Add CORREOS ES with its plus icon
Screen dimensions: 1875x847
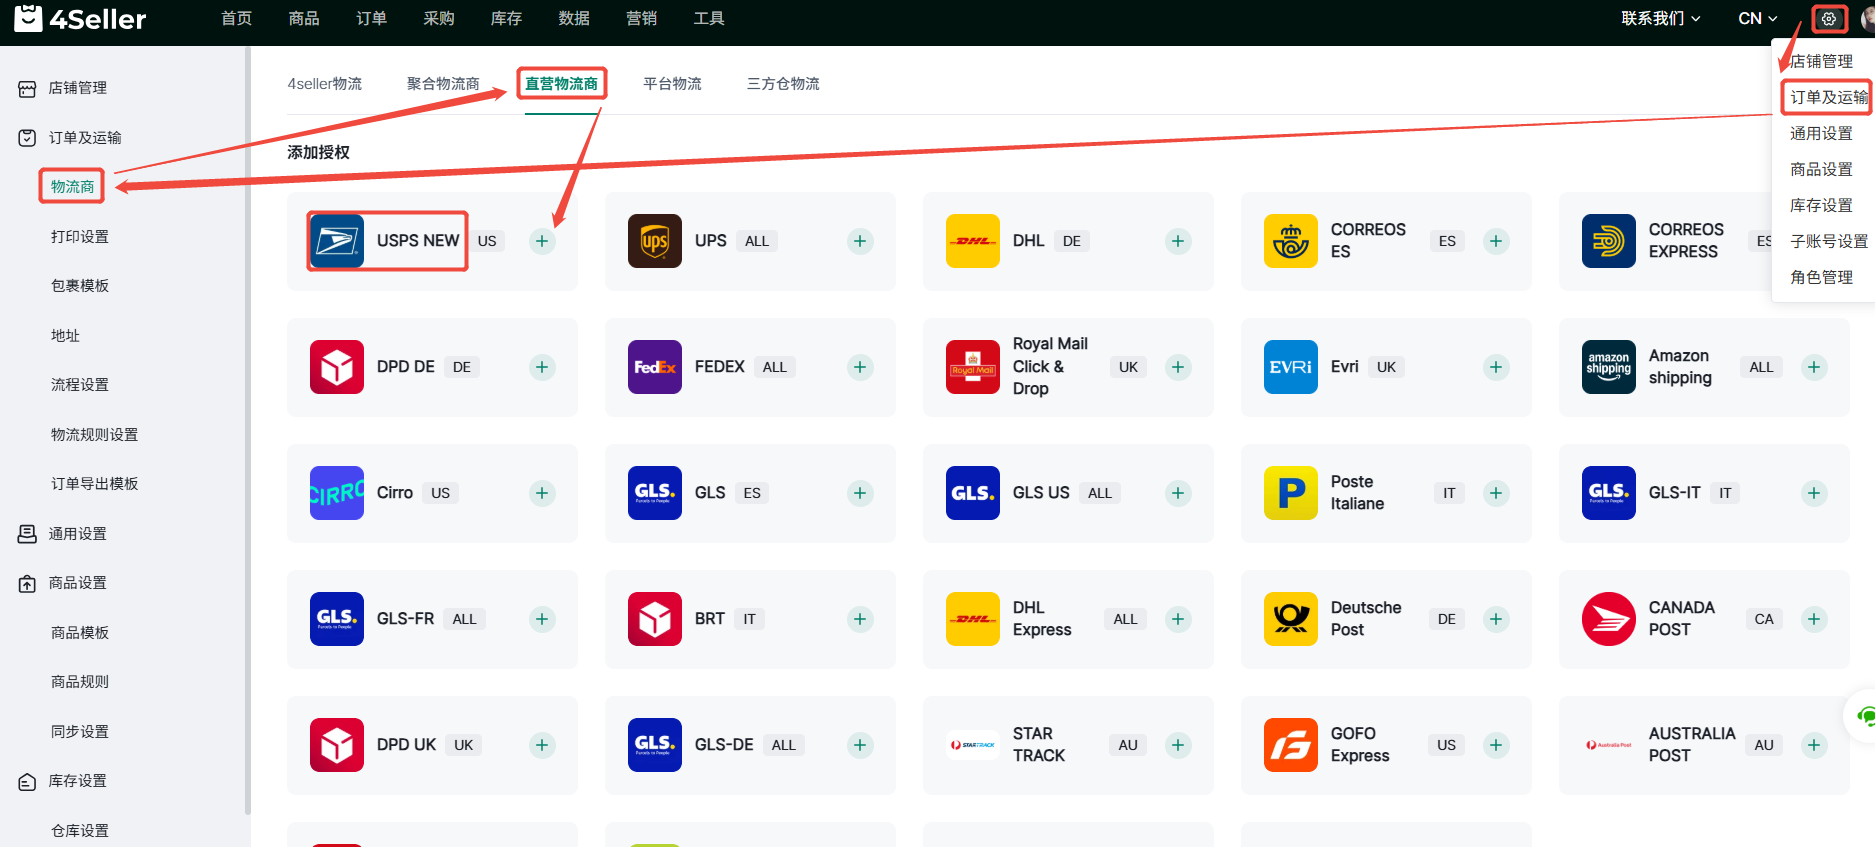(1496, 241)
